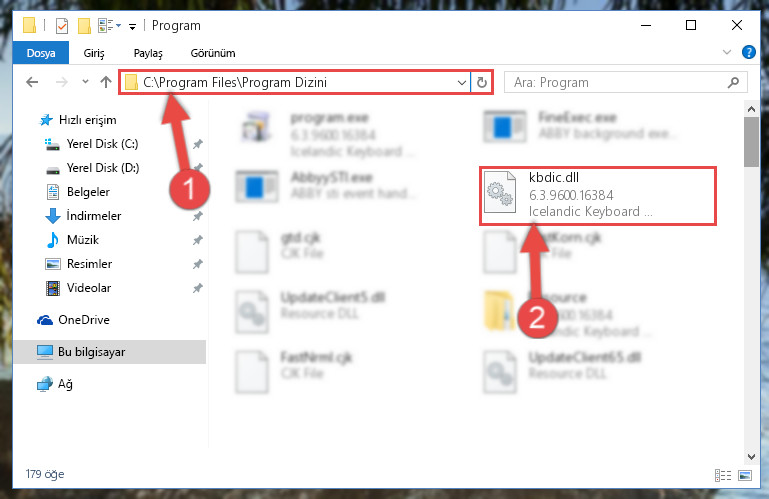Select Bu bilgisayar in the navigation pane

click(109, 352)
